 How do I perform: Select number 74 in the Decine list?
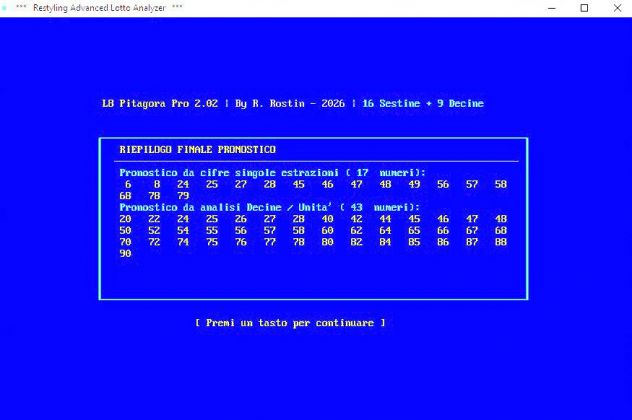(183, 242)
